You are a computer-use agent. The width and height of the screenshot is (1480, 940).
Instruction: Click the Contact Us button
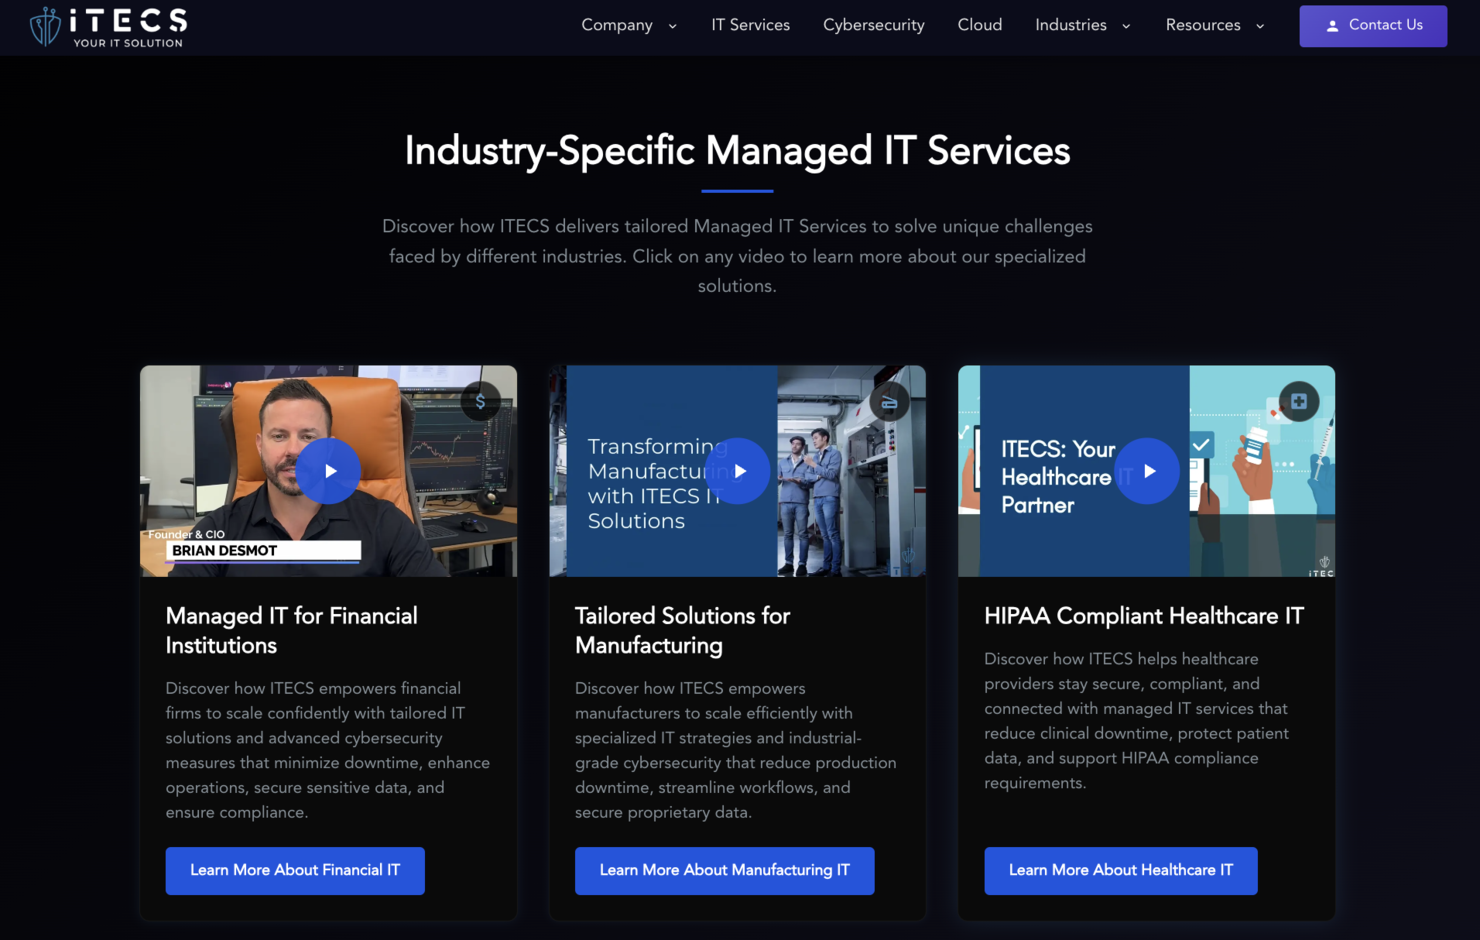point(1373,26)
